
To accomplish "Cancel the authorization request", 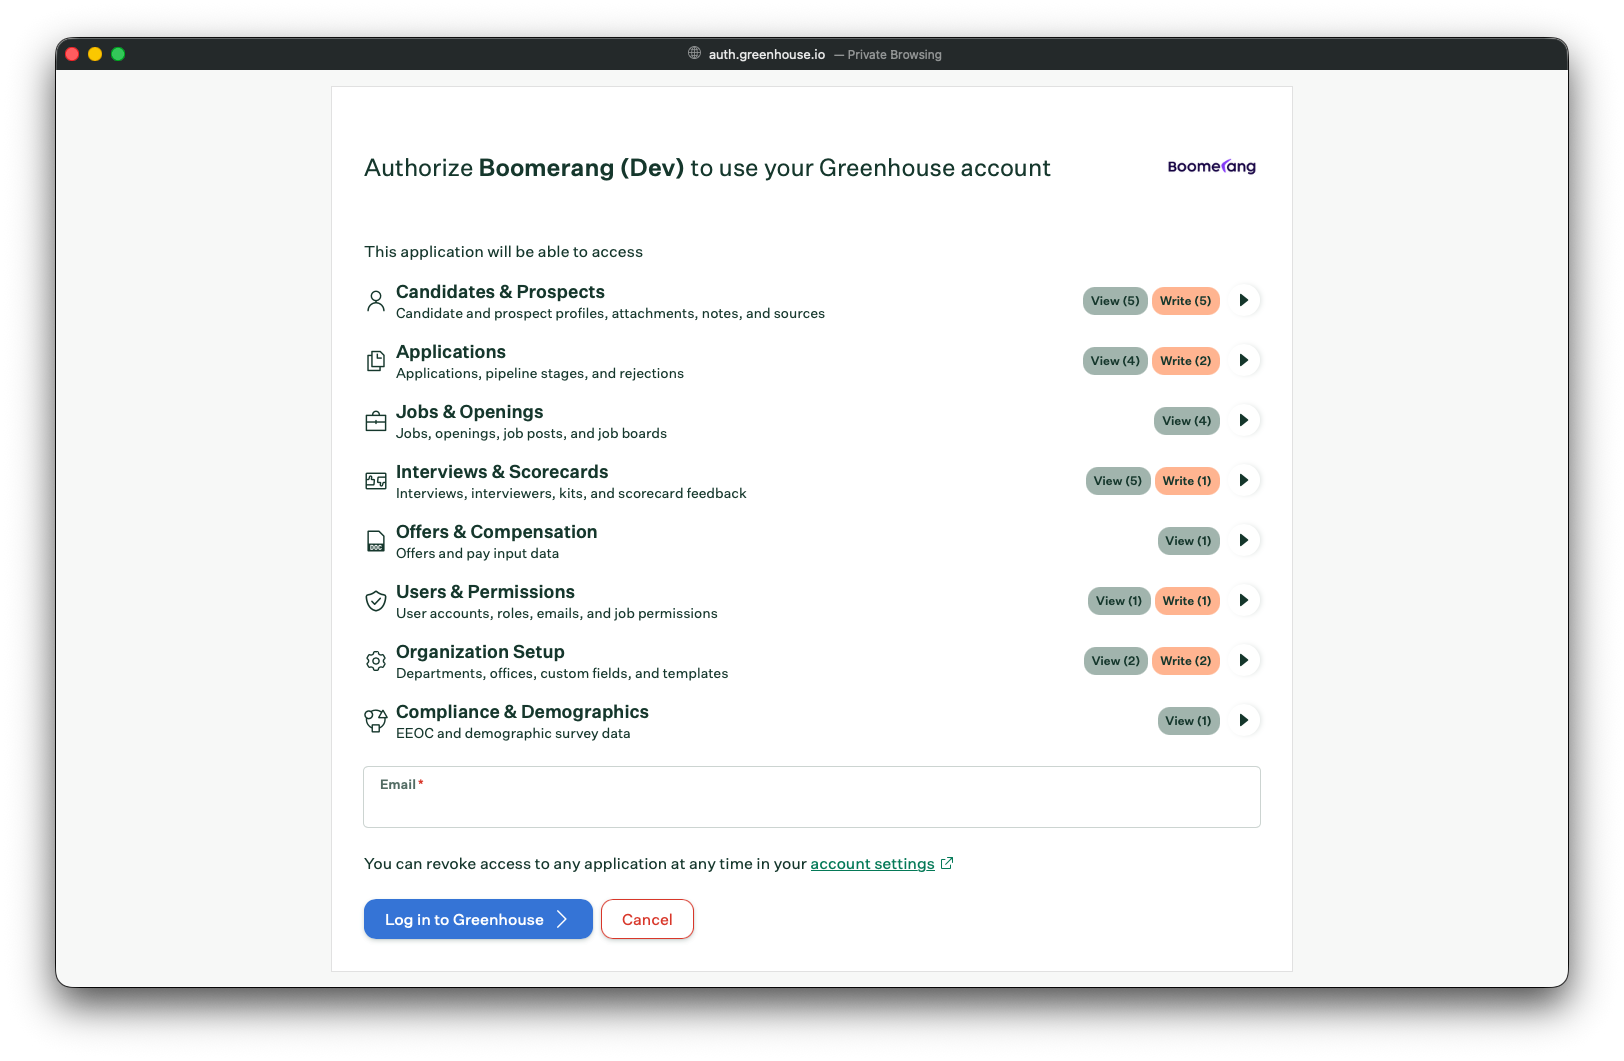I will tap(647, 919).
